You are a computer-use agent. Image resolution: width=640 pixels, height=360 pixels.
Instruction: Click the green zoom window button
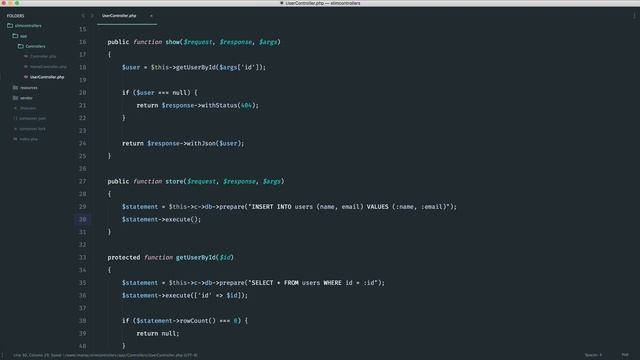(17, 3)
